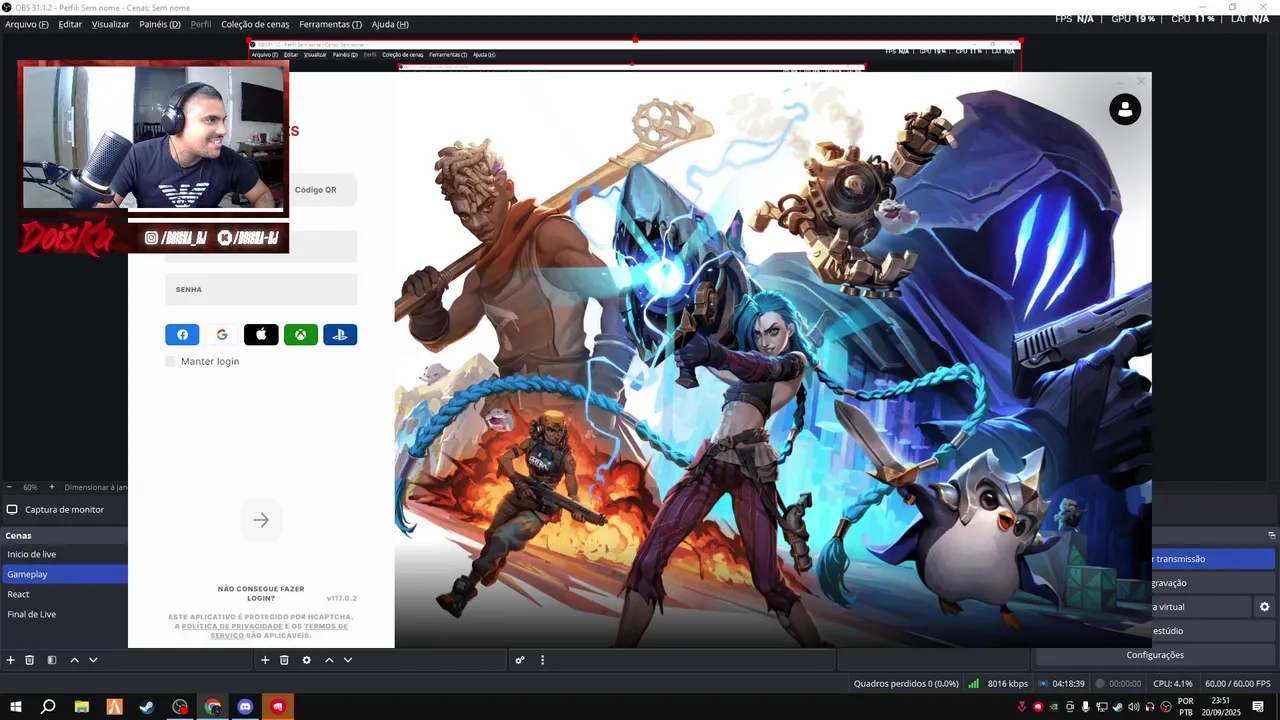The height and width of the screenshot is (720, 1280).
Task: Zoom in preview with plus icon
Action: [x=52, y=487]
